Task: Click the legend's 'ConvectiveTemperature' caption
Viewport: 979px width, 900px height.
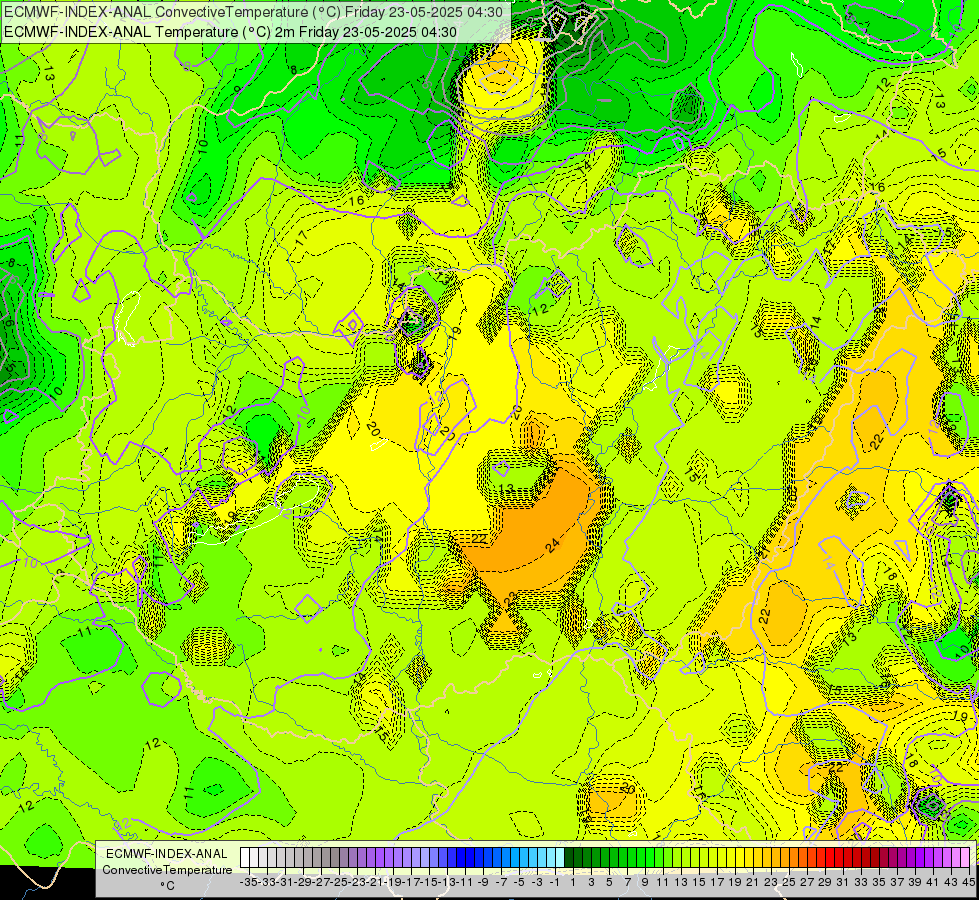Action: [167, 869]
